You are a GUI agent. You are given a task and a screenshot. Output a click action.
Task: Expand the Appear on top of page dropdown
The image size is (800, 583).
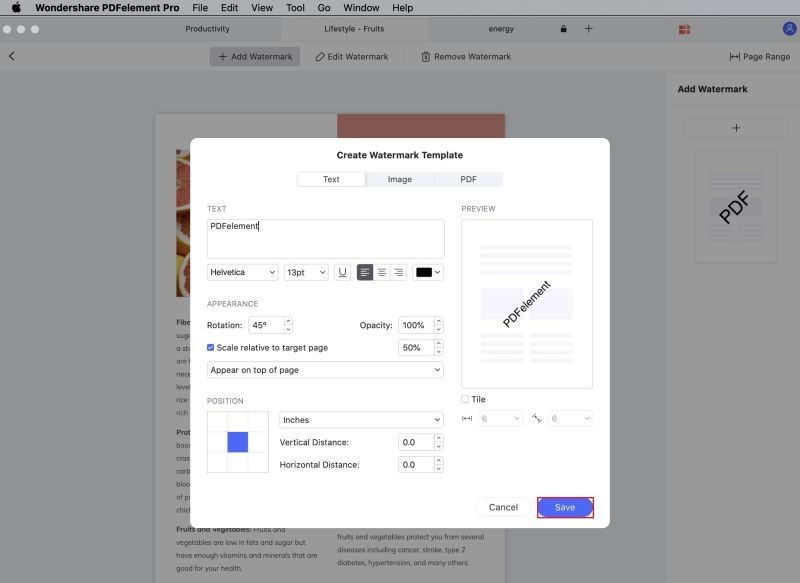[325, 370]
